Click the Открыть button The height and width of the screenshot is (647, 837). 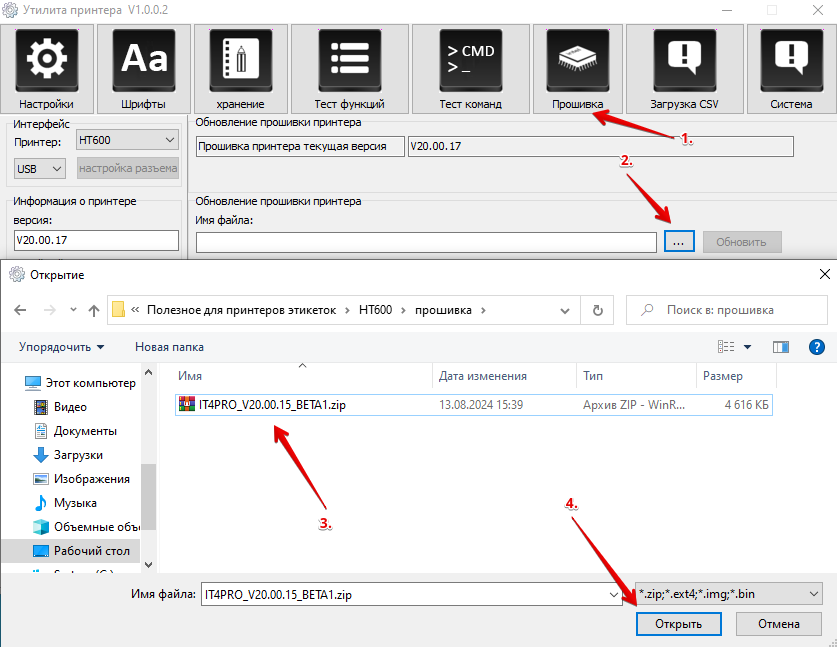[x=679, y=624]
